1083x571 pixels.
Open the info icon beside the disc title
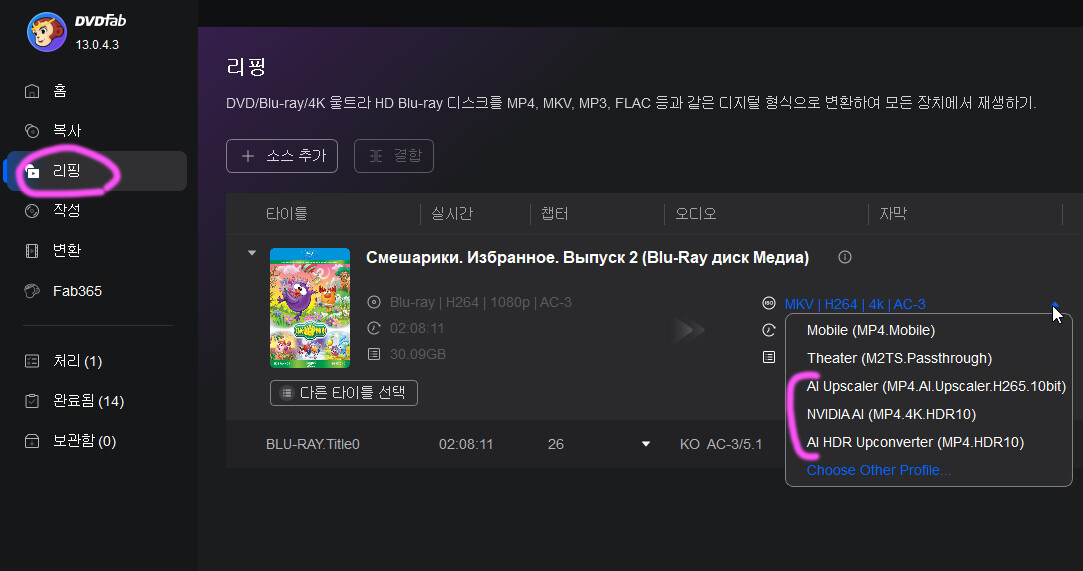[845, 257]
